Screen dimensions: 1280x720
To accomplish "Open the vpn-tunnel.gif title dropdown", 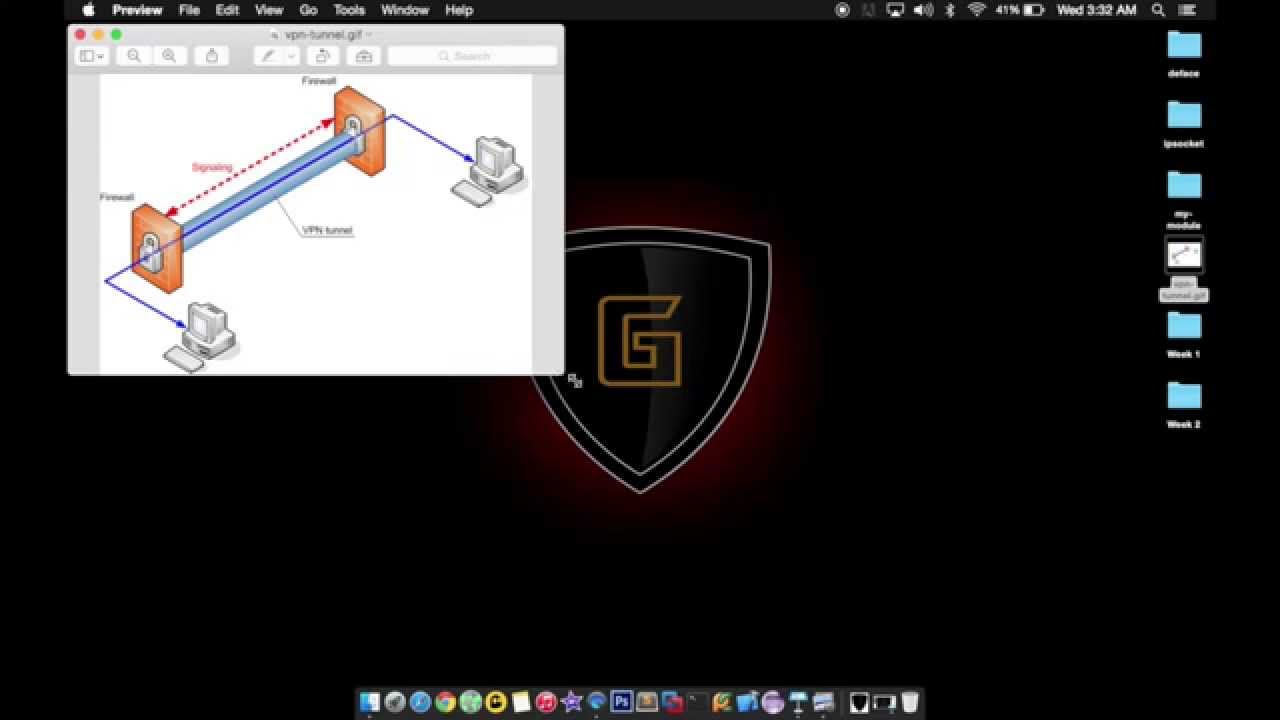I will pos(369,35).
